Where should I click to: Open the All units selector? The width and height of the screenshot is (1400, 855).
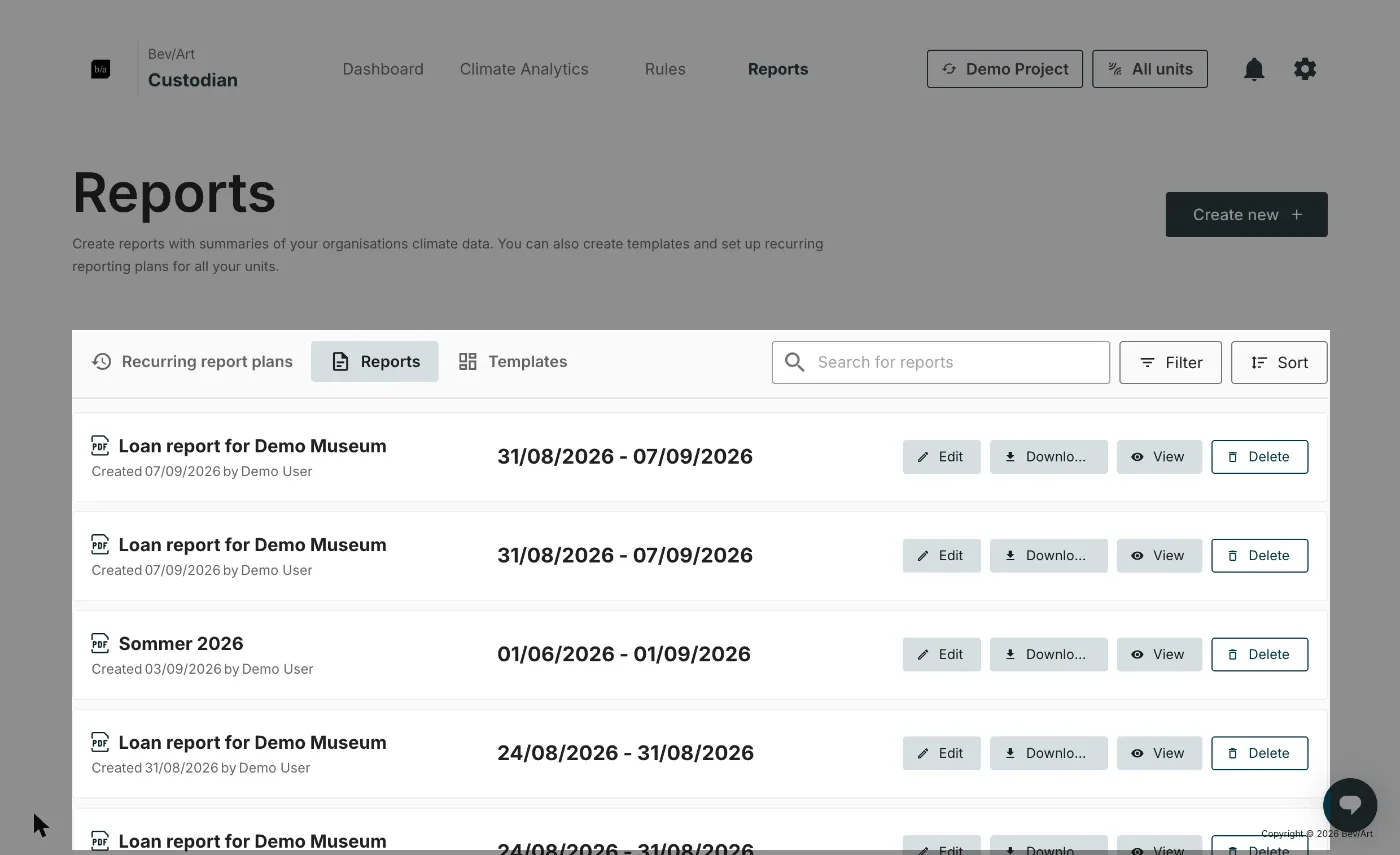tap(1150, 69)
